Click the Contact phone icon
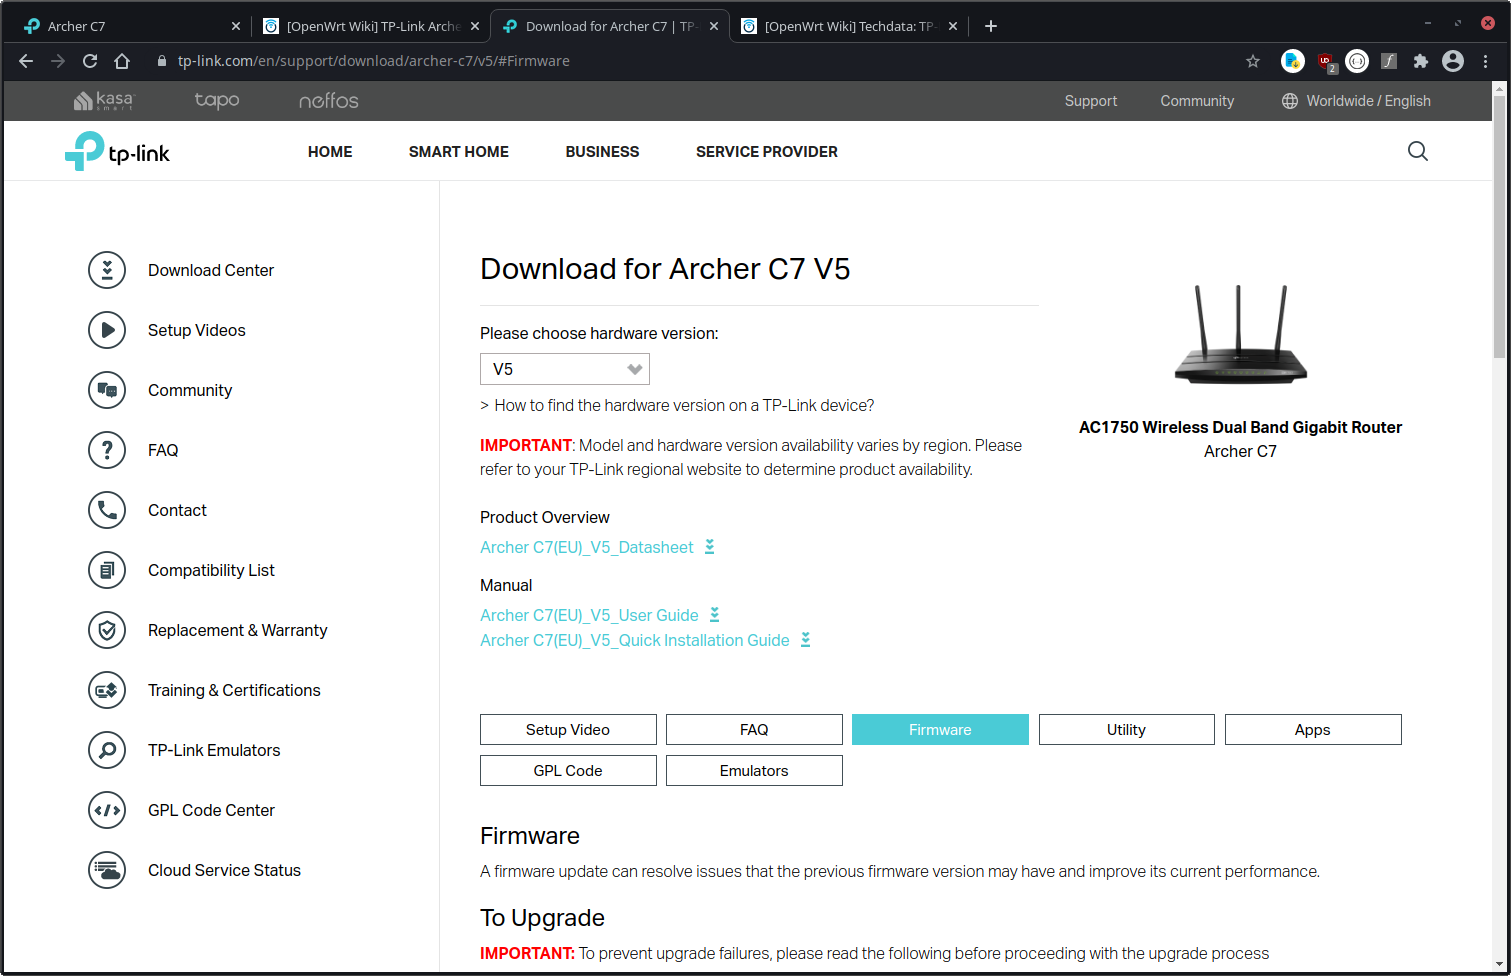Viewport: 1511px width, 976px height. (x=107, y=510)
